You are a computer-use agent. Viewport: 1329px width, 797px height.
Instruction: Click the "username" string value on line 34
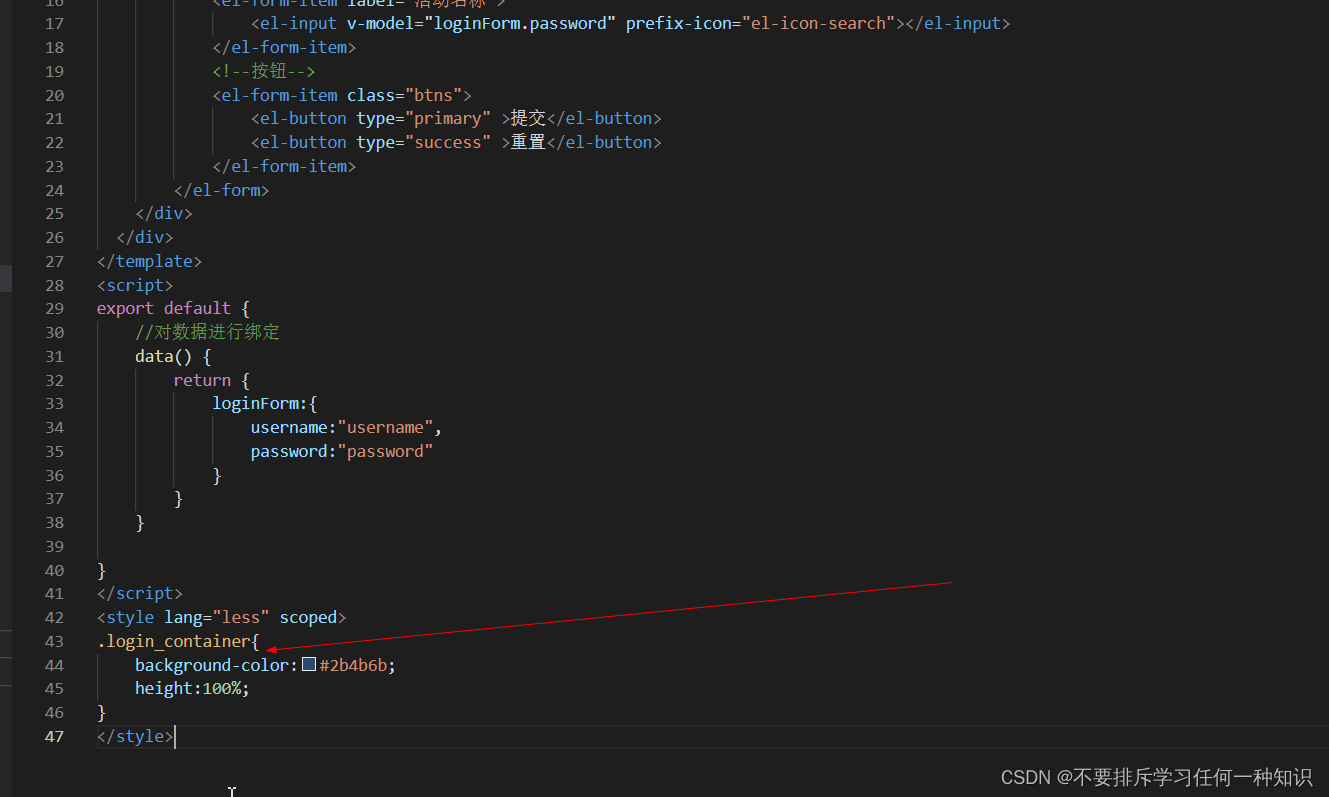pos(385,427)
